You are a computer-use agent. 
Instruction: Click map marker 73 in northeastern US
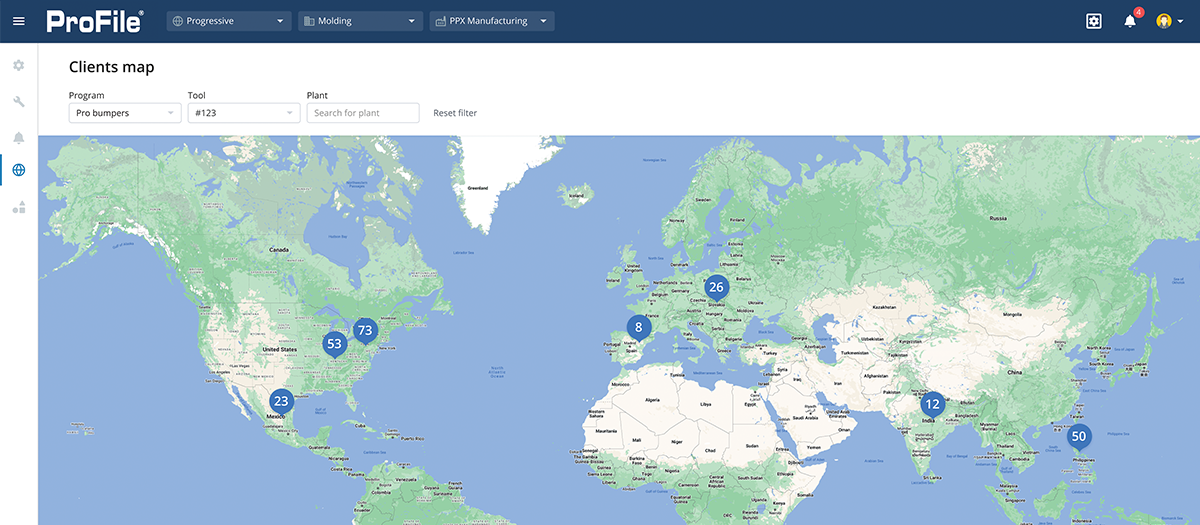coord(365,331)
